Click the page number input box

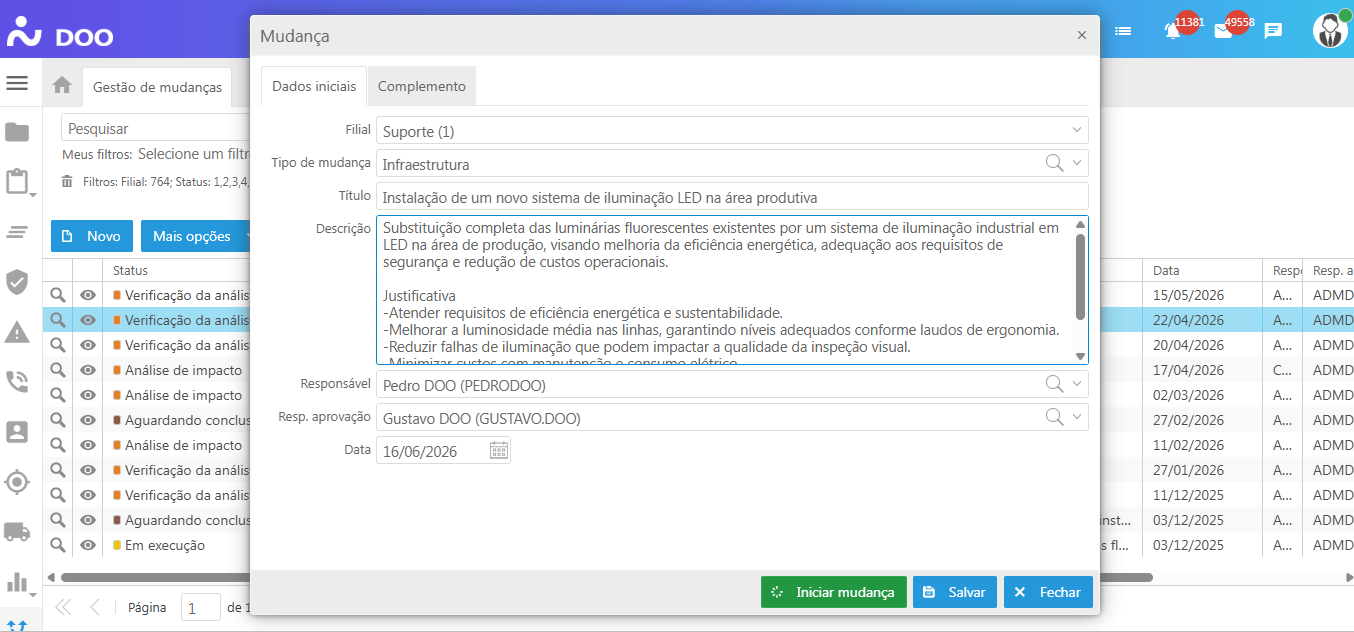[x=201, y=607]
